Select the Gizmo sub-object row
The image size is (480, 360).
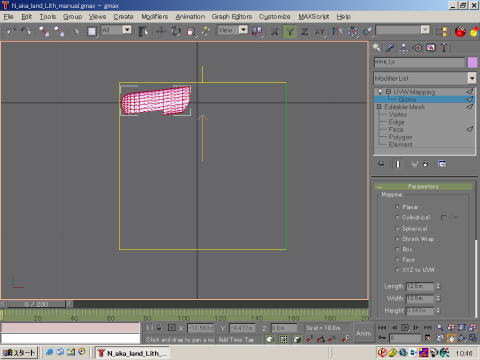424,99
